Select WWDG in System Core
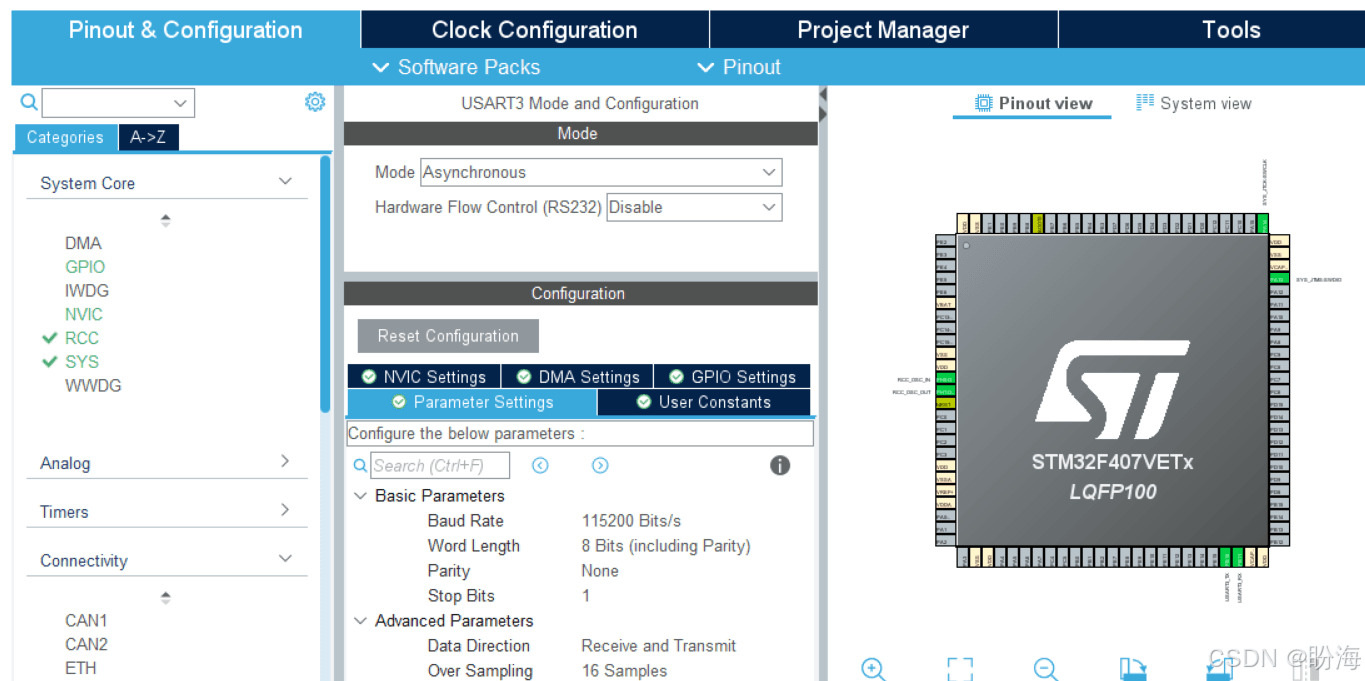The height and width of the screenshot is (681, 1365). 93,386
